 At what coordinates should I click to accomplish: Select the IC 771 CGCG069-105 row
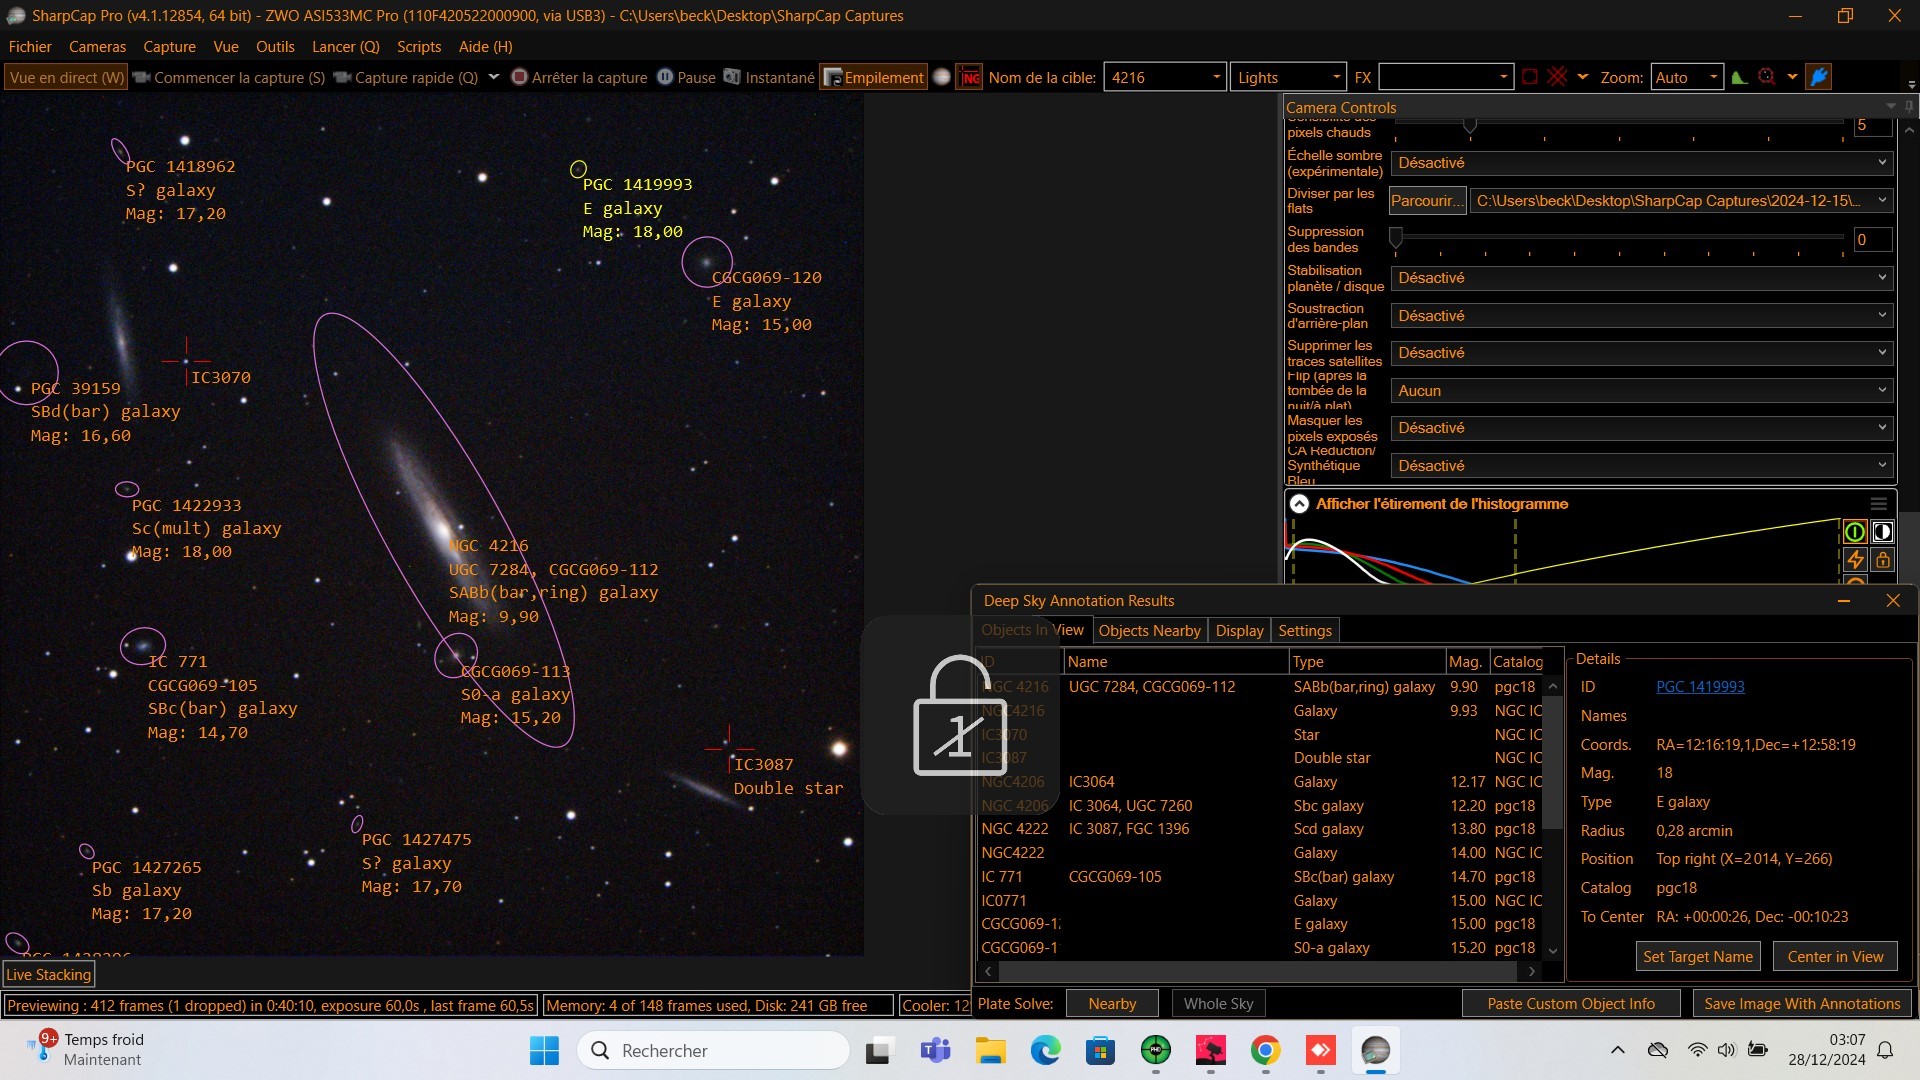(1260, 877)
